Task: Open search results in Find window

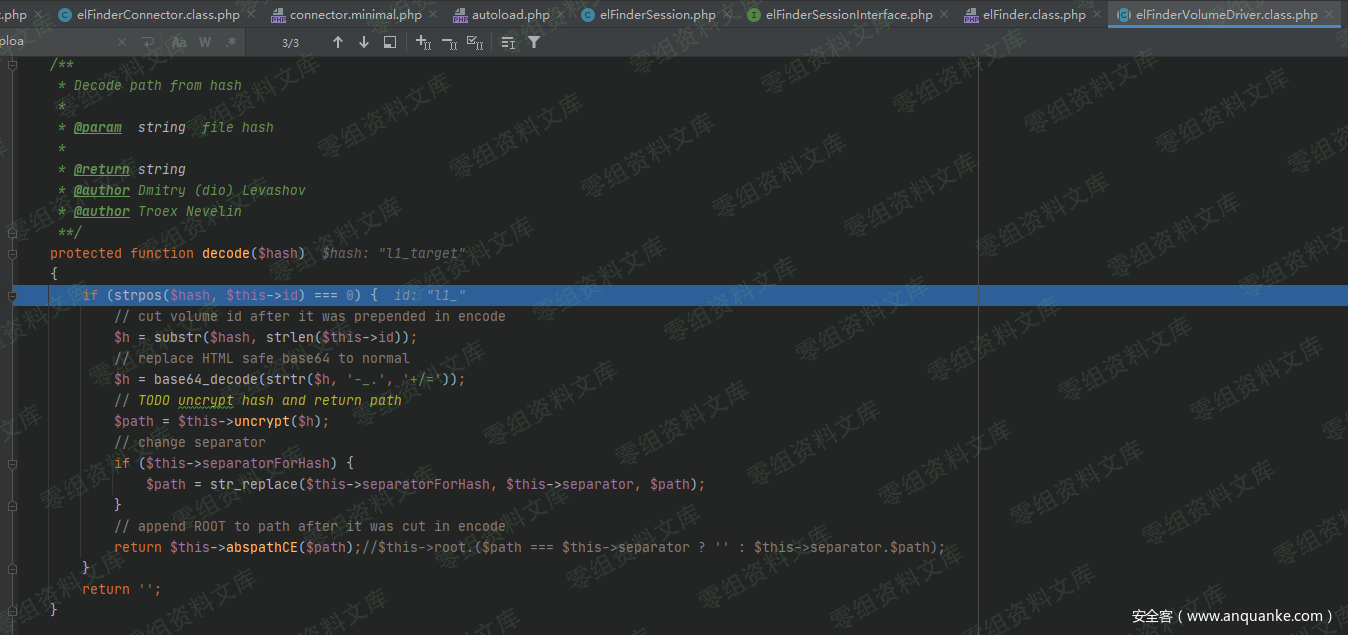Action: click(390, 42)
